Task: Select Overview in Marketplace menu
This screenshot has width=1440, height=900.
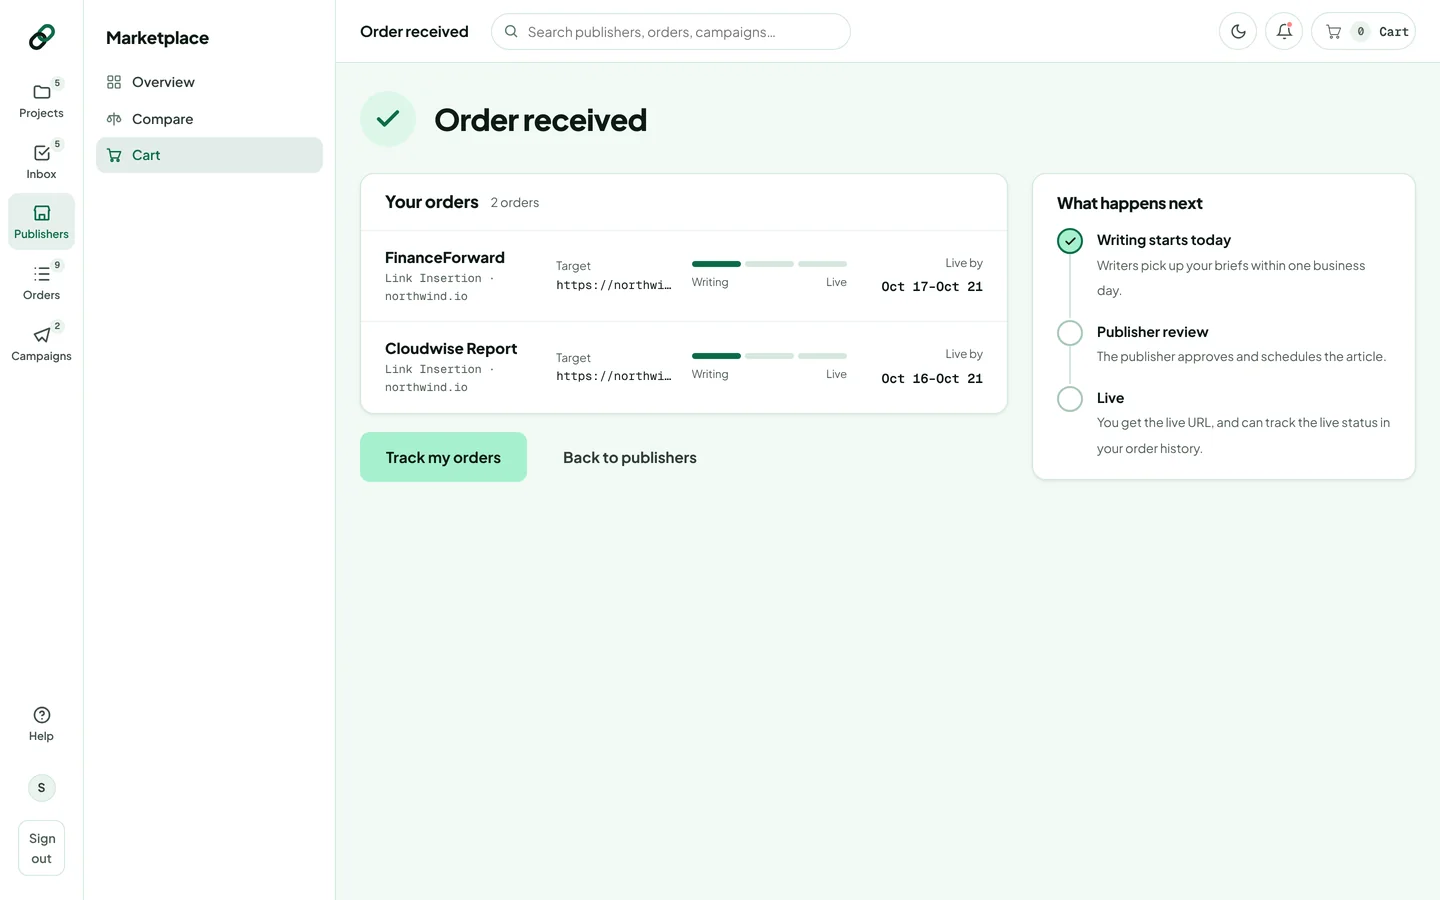Action: pos(209,82)
